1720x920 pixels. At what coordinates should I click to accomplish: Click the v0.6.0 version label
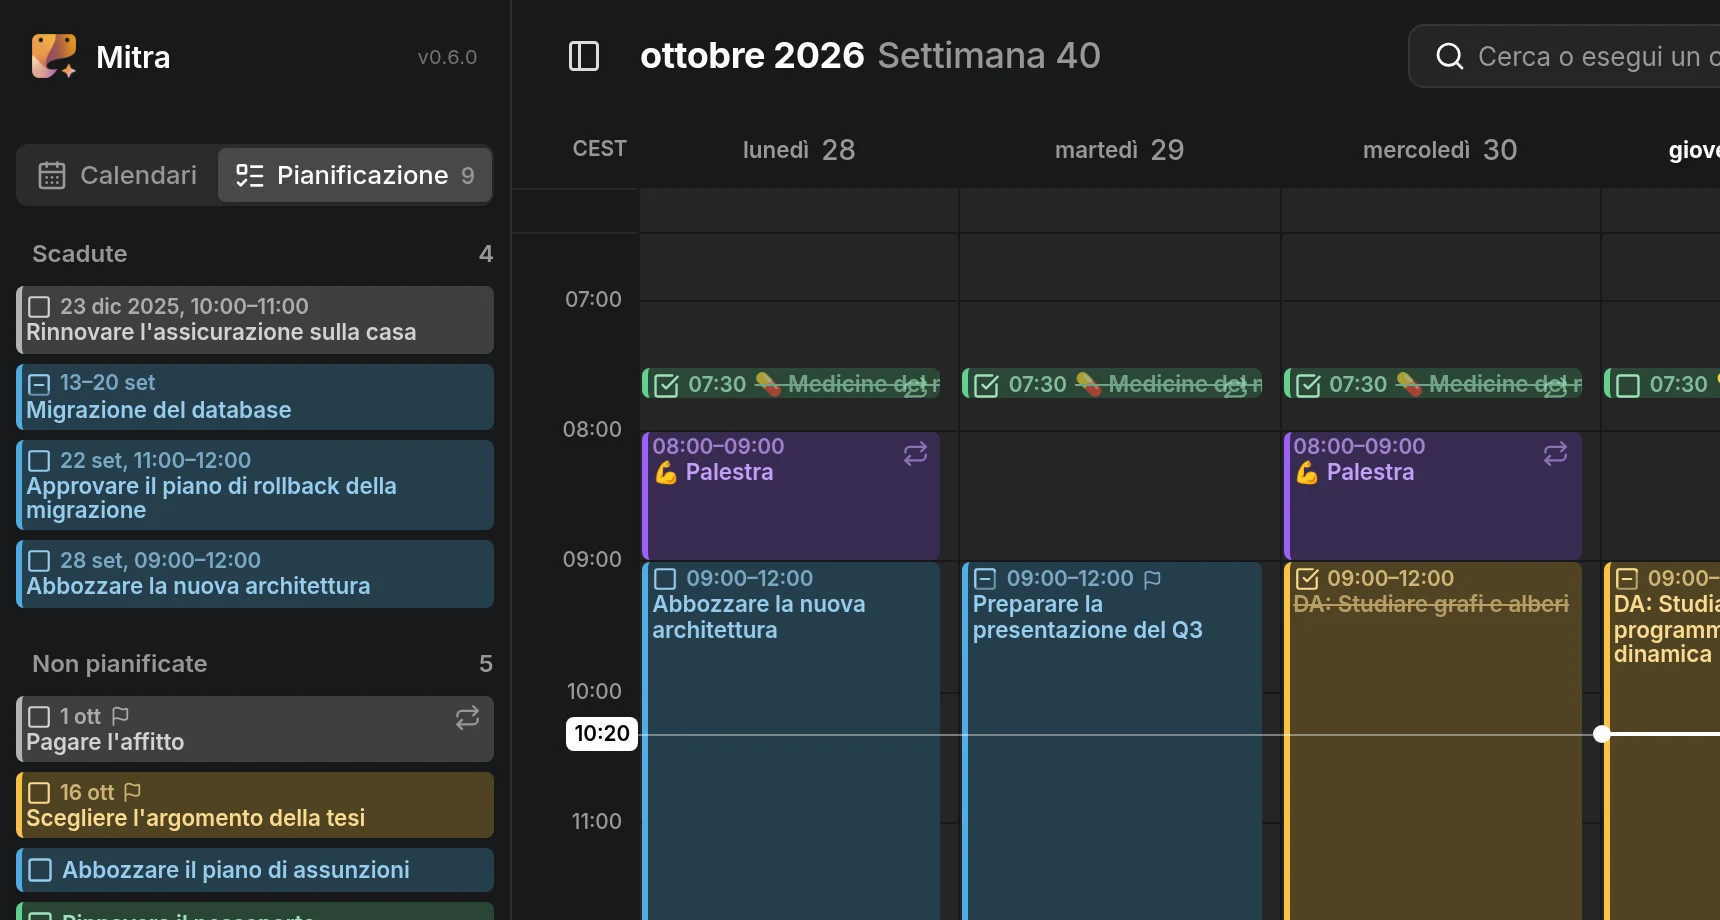pos(447,57)
